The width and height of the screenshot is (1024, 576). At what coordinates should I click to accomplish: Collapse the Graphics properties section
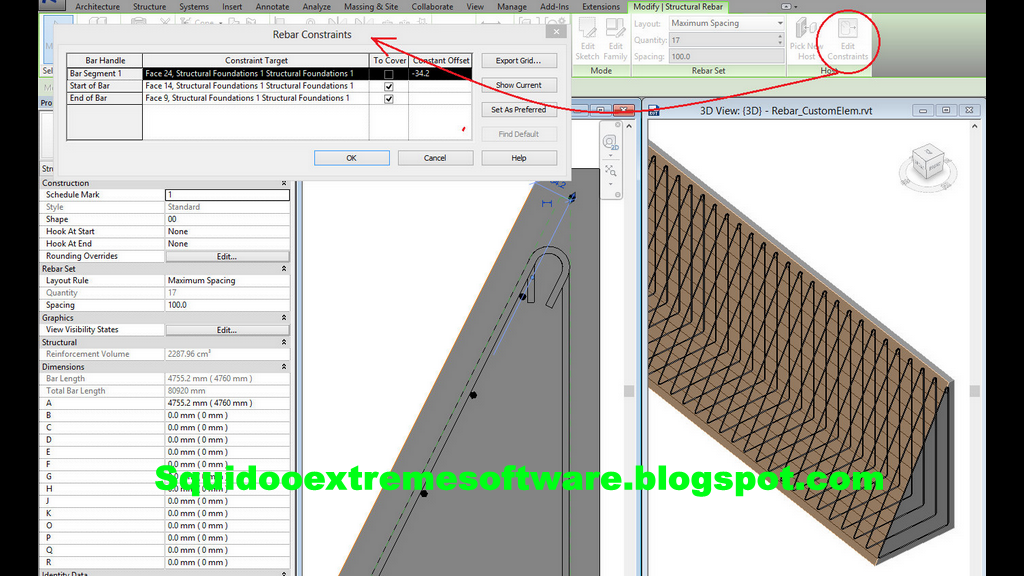(283, 317)
